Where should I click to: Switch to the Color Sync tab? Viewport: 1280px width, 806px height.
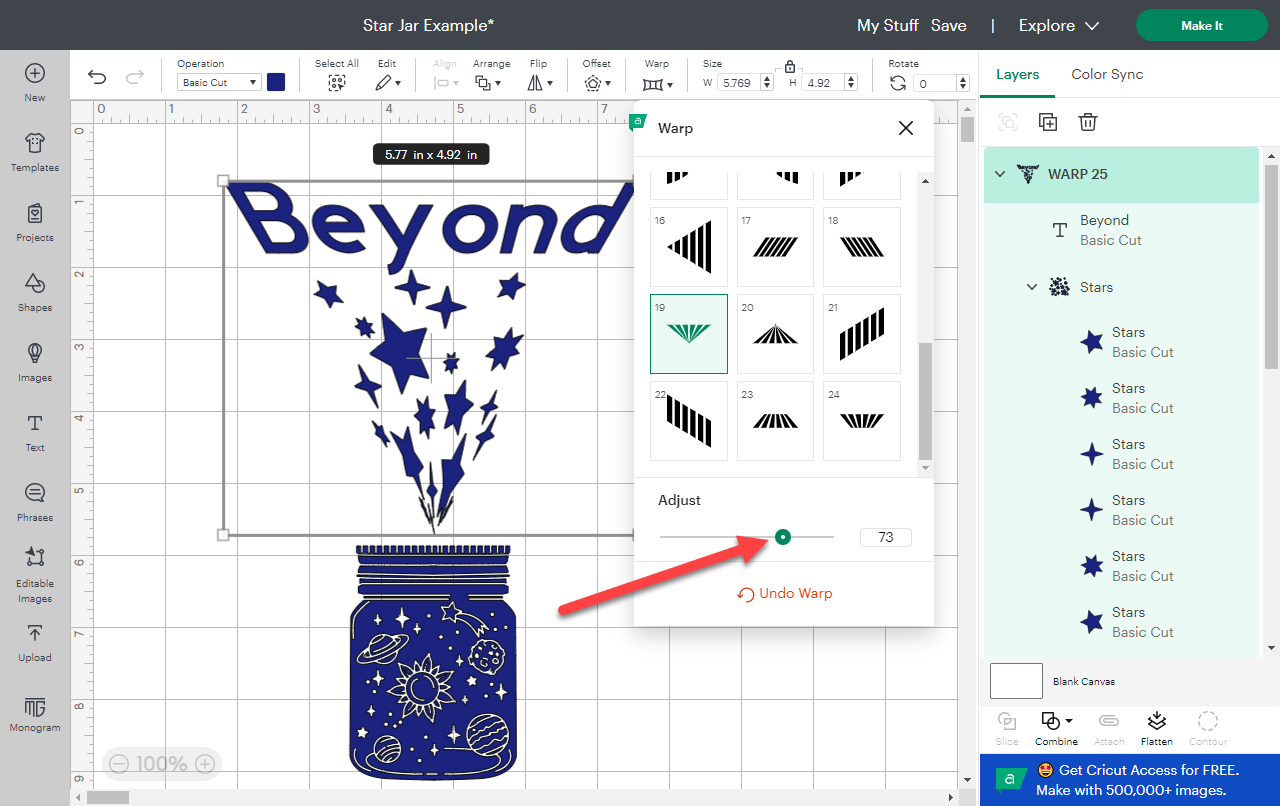[1107, 74]
